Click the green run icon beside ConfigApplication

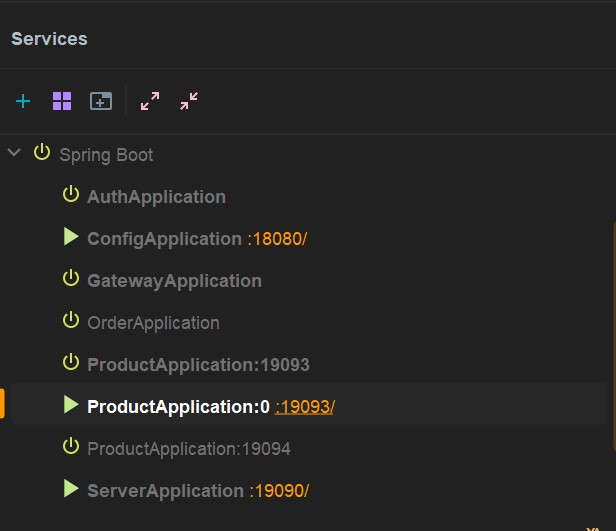pyautogui.click(x=71, y=237)
